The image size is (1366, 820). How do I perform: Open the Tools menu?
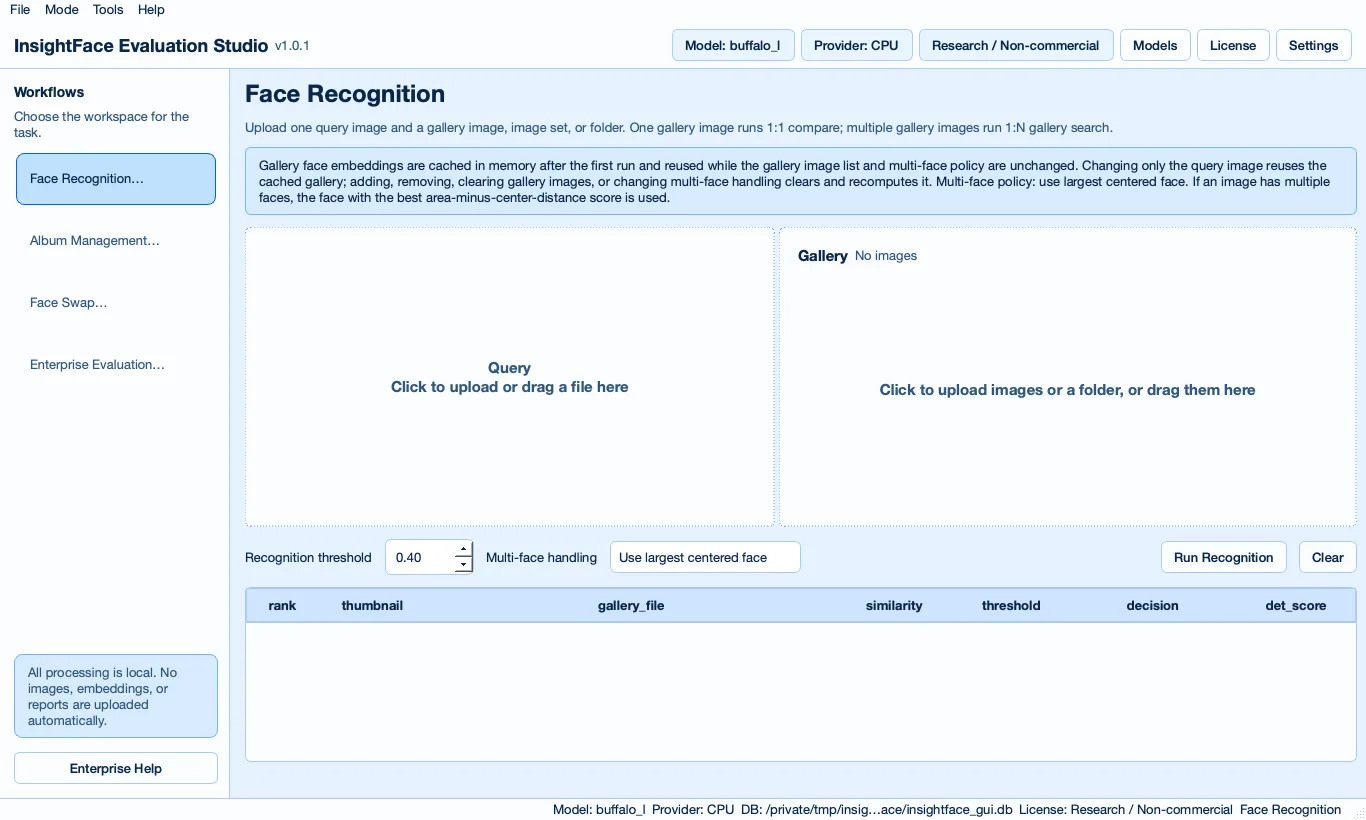point(108,9)
